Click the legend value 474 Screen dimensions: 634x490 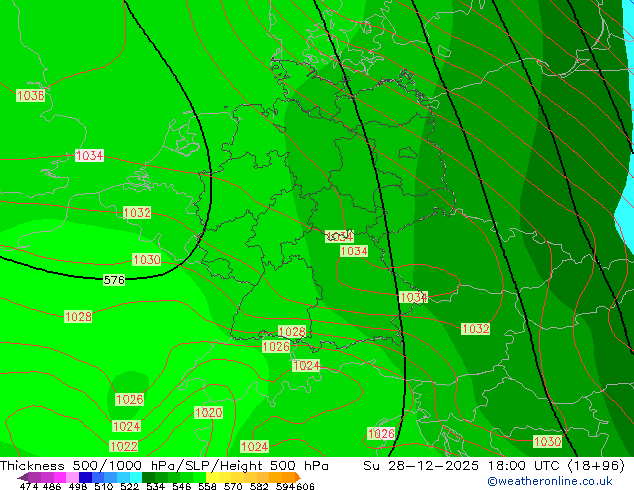29,486
